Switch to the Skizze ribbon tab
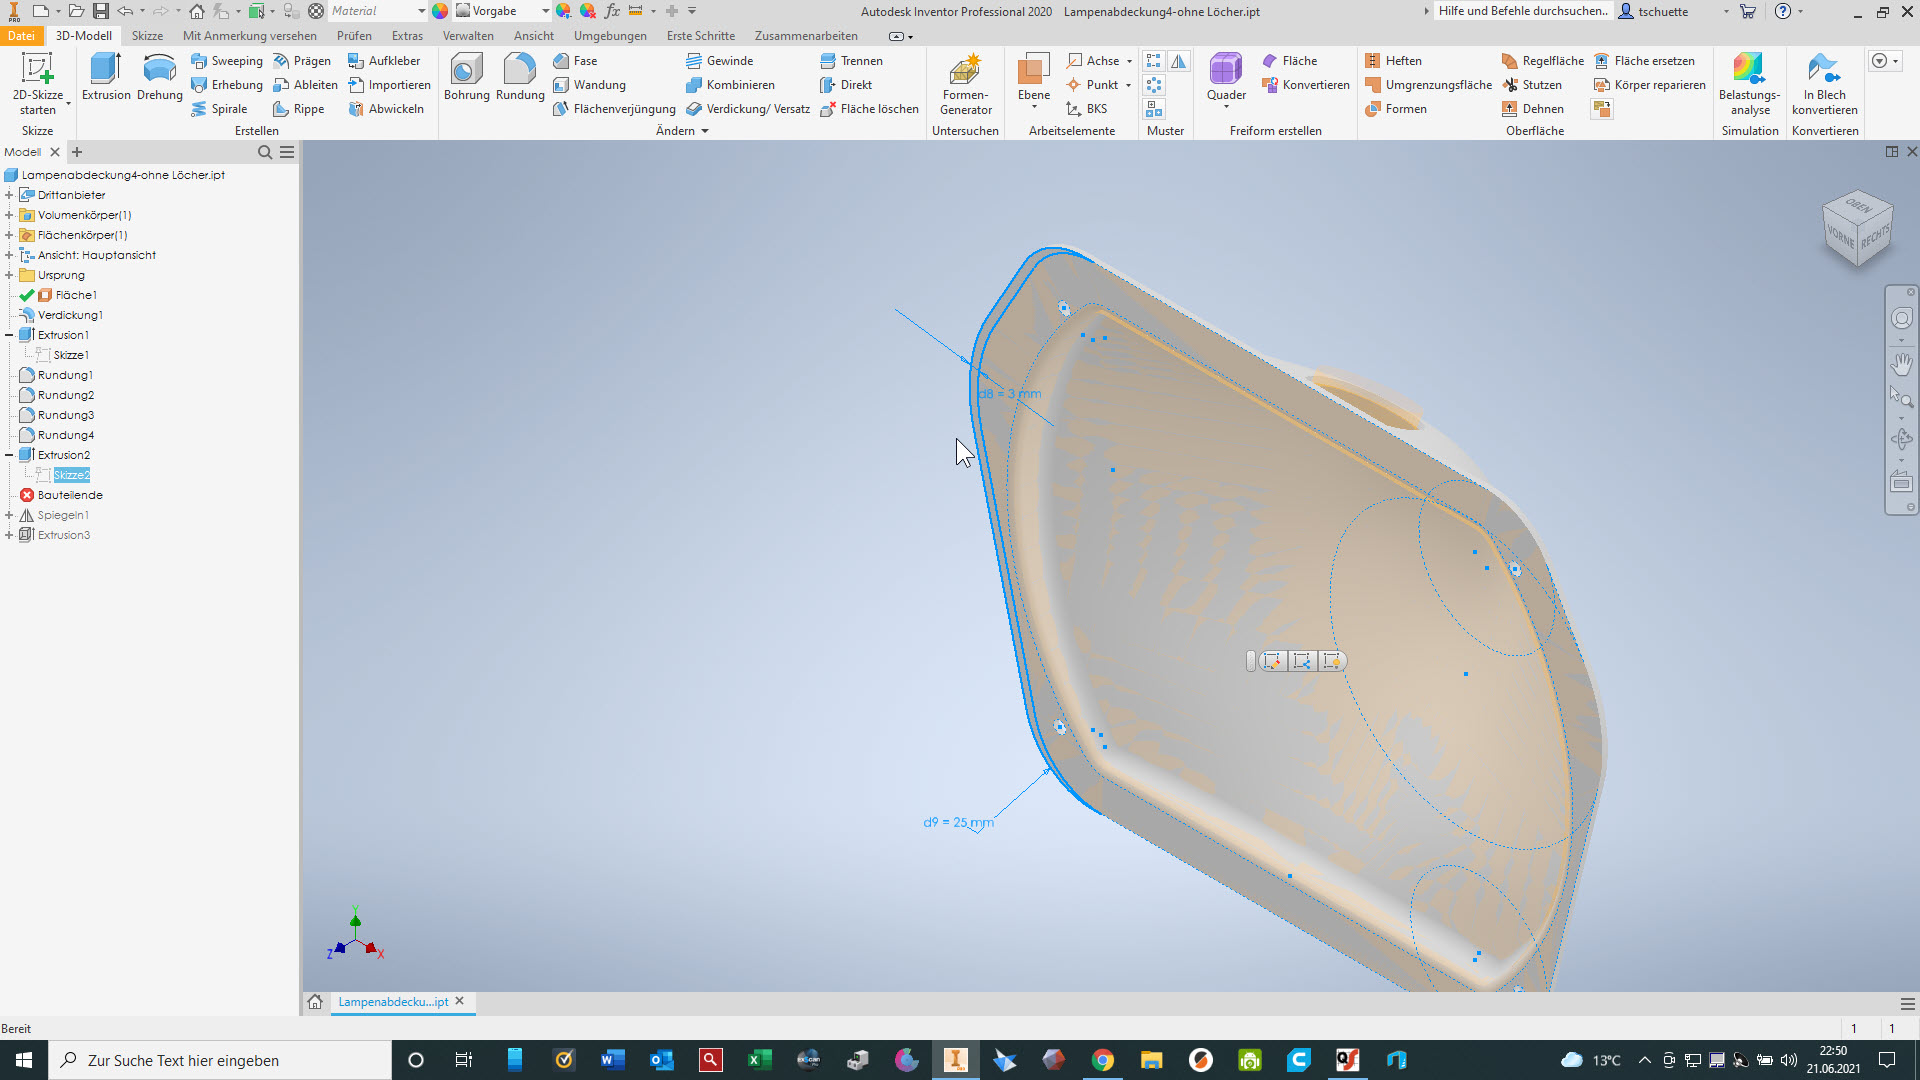 click(147, 36)
